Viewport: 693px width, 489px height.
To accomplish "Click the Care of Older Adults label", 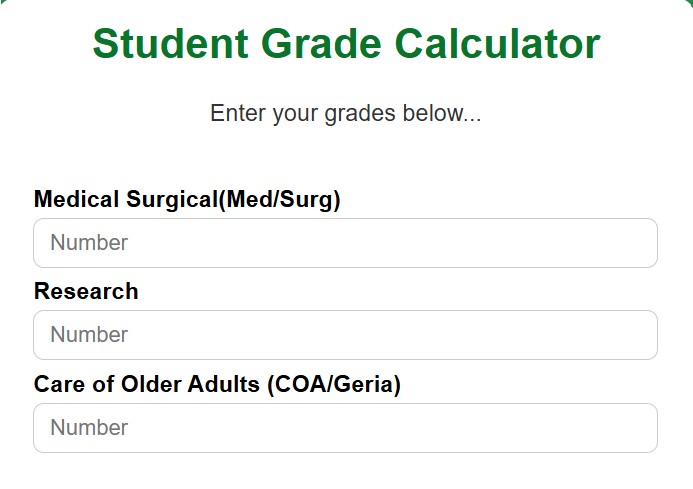I will 217,384.
